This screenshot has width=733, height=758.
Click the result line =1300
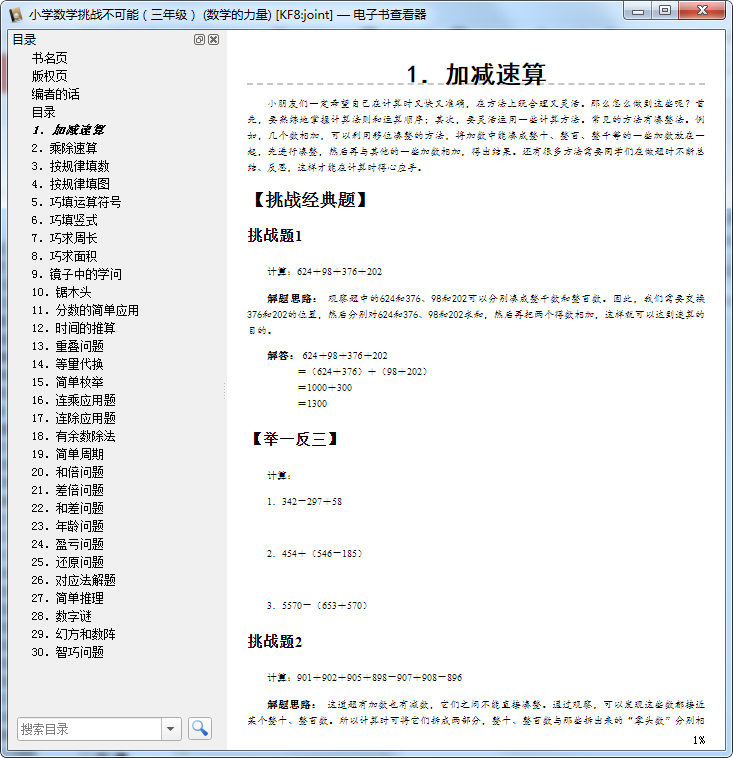click(312, 403)
